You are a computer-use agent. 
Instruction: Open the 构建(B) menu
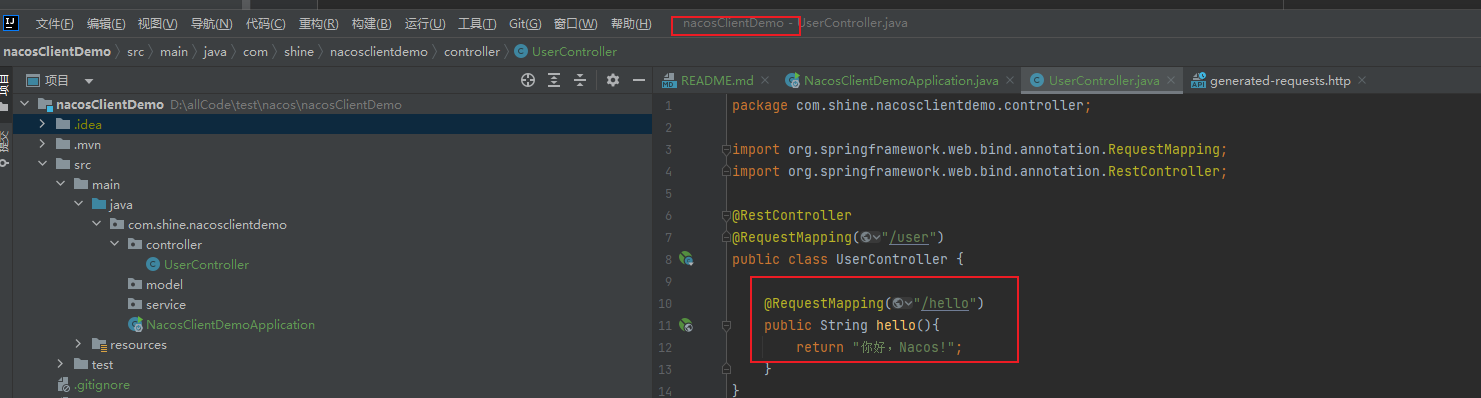(371, 24)
